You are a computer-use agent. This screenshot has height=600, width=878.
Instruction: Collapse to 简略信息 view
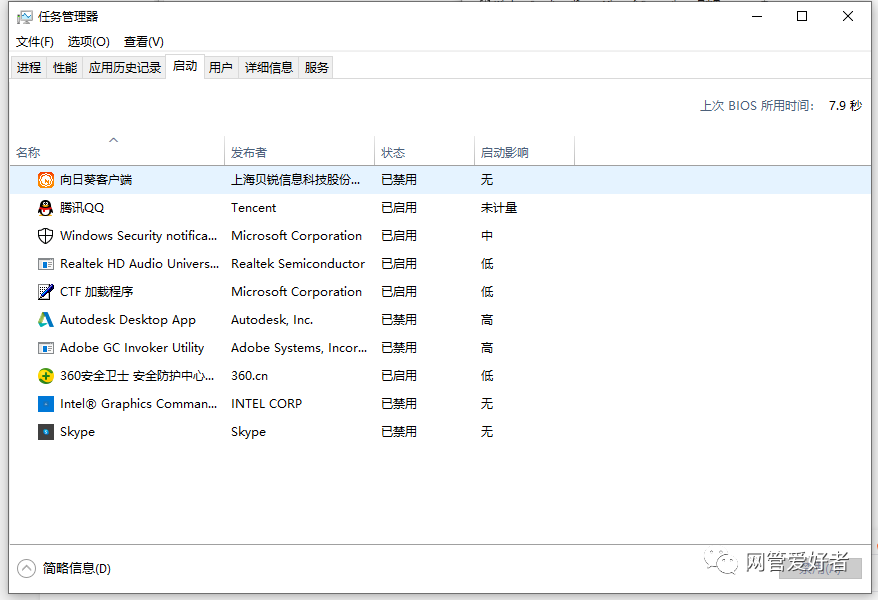click(x=64, y=569)
